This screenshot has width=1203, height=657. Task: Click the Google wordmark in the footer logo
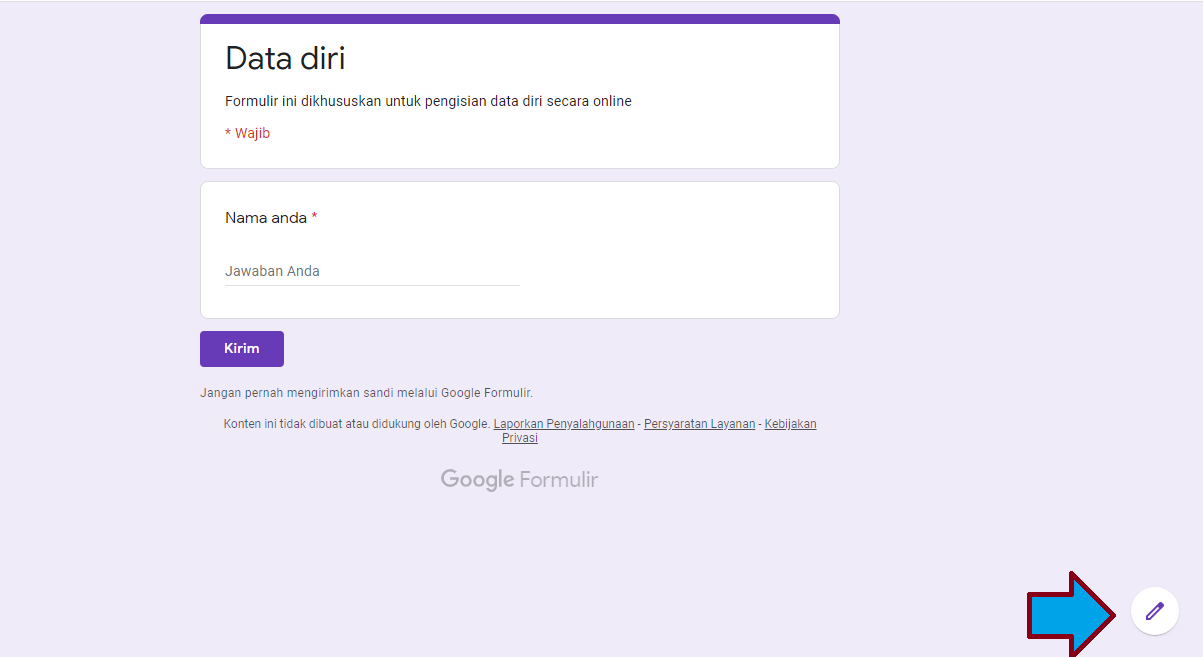[478, 479]
